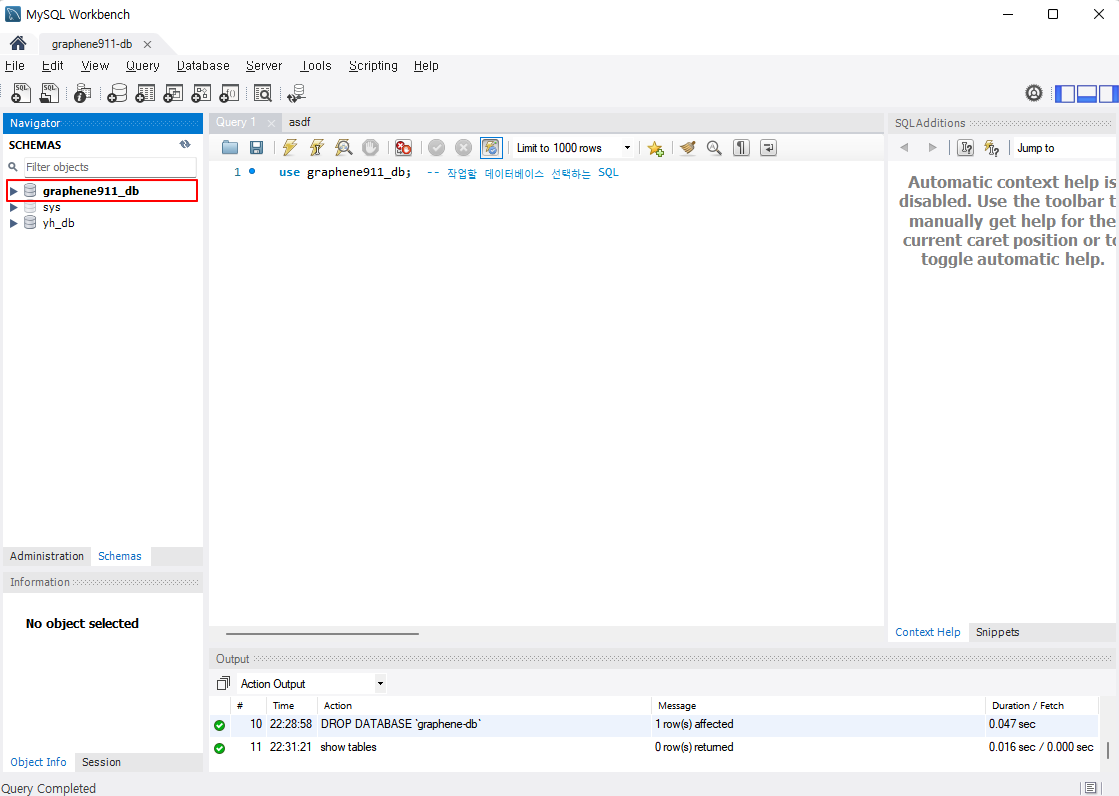
Task: Open the File menu
Action: tap(14, 66)
